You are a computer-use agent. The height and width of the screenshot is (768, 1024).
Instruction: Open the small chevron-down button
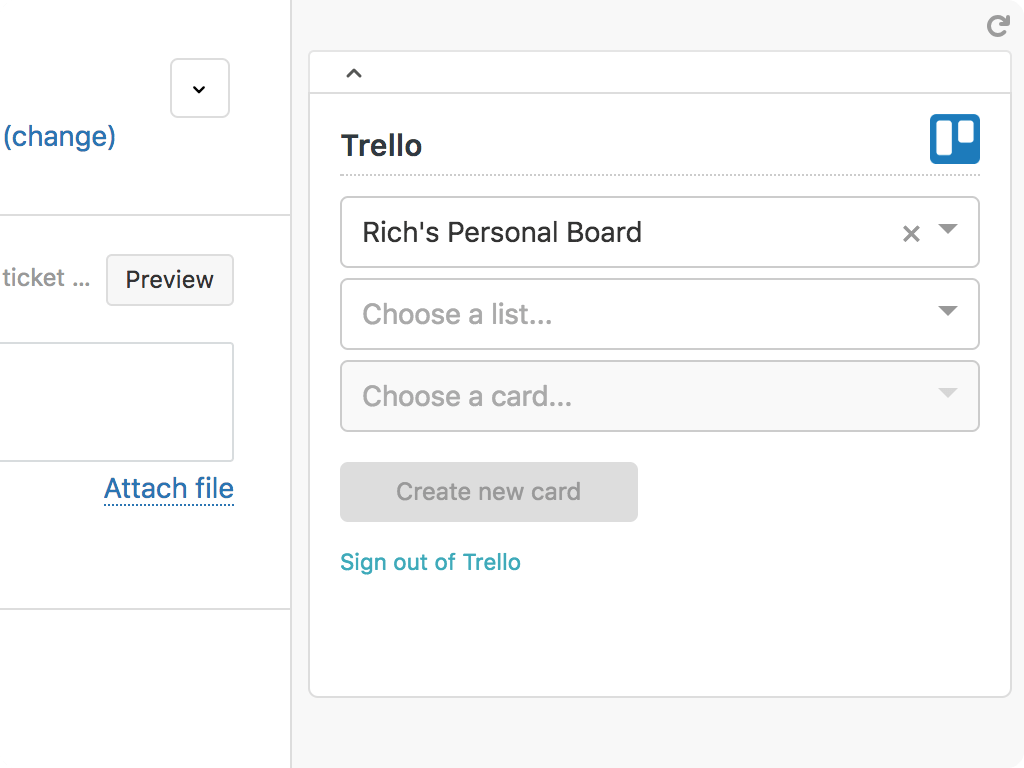[x=200, y=88]
